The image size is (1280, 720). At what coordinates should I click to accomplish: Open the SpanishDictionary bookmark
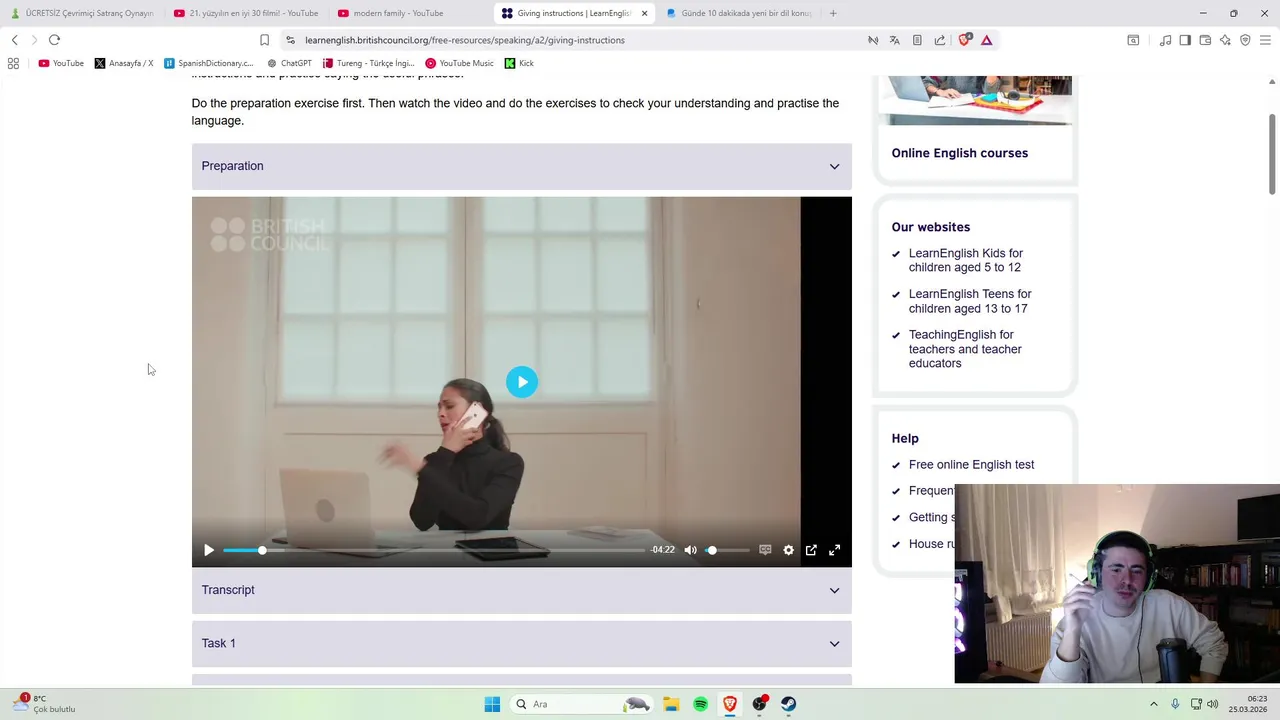click(x=208, y=63)
